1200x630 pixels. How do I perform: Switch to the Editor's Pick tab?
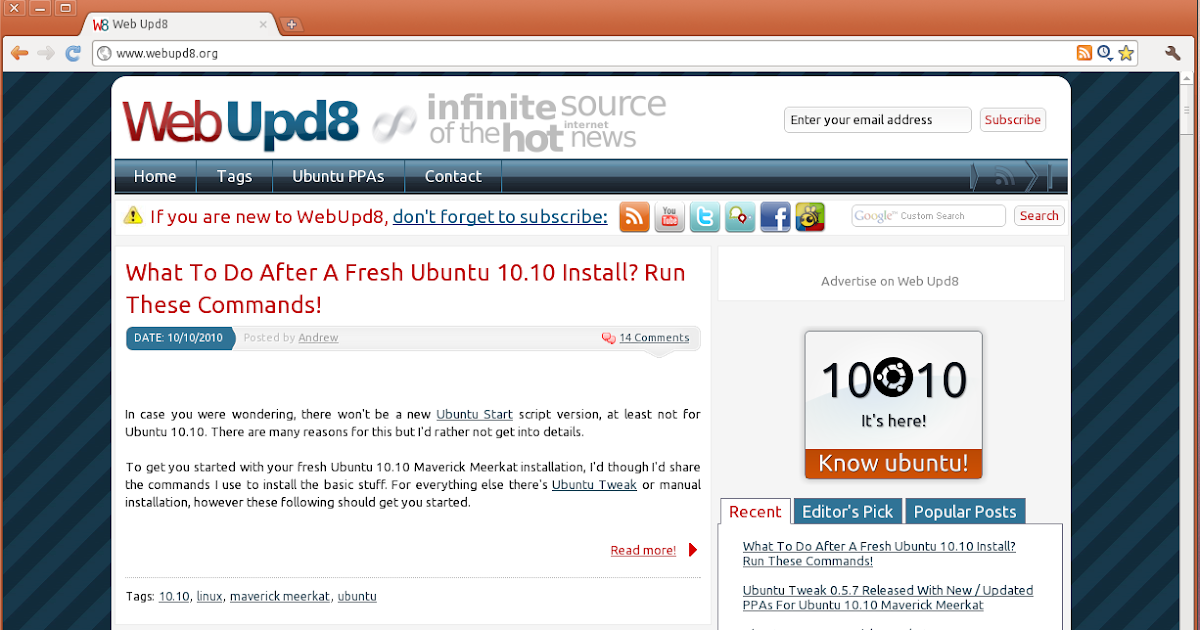coord(847,511)
